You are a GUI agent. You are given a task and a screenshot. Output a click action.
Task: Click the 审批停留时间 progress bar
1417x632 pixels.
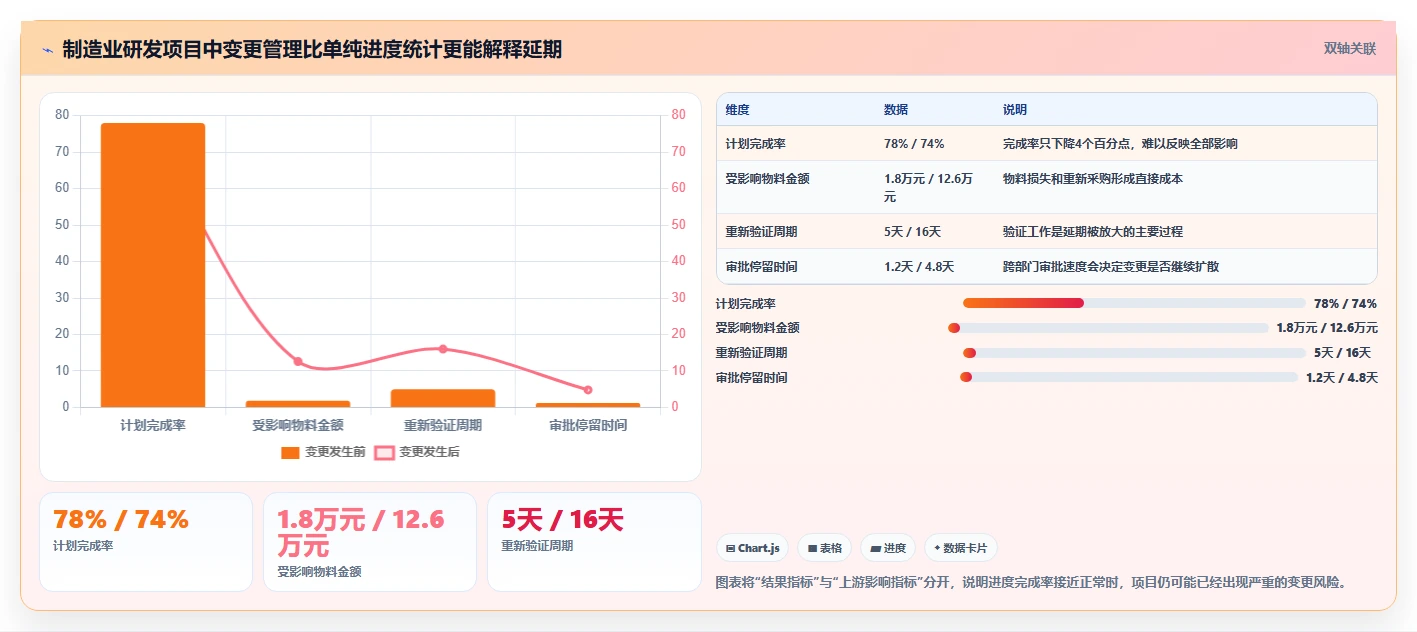point(1129,377)
